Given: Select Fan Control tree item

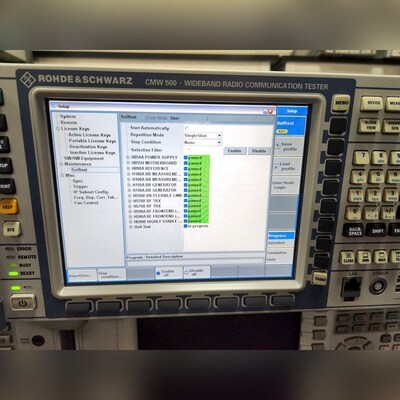Looking at the screenshot, I should coord(86,202).
